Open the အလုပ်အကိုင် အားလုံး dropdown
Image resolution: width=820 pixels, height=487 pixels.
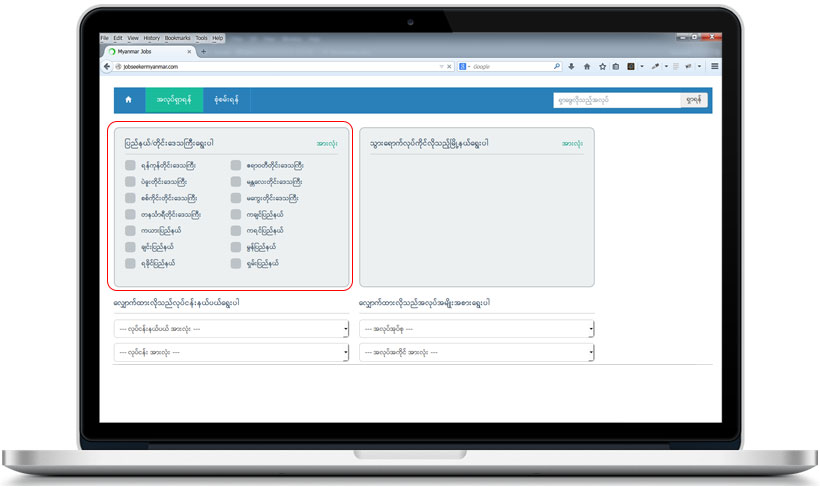click(x=476, y=352)
